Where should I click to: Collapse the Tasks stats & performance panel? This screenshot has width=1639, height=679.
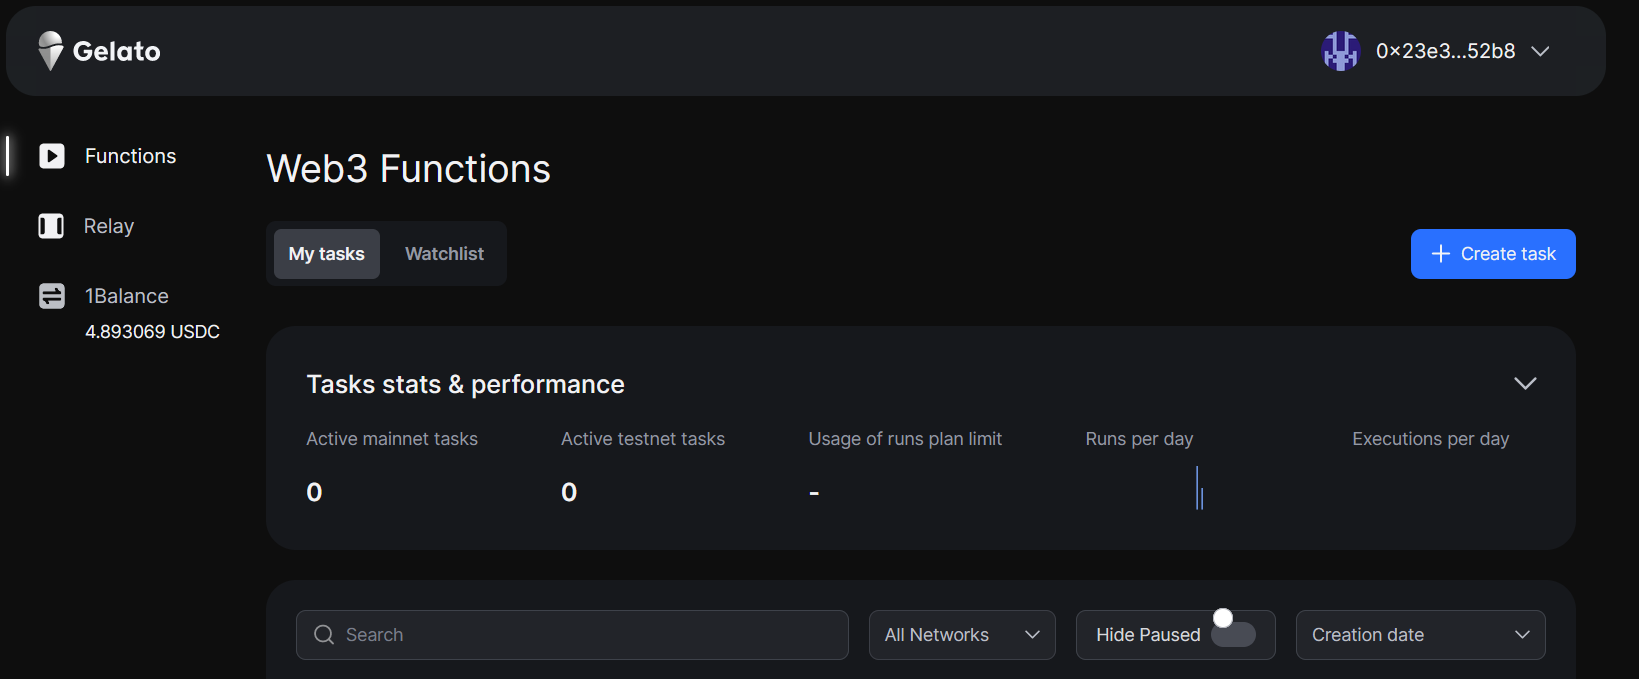(1525, 384)
